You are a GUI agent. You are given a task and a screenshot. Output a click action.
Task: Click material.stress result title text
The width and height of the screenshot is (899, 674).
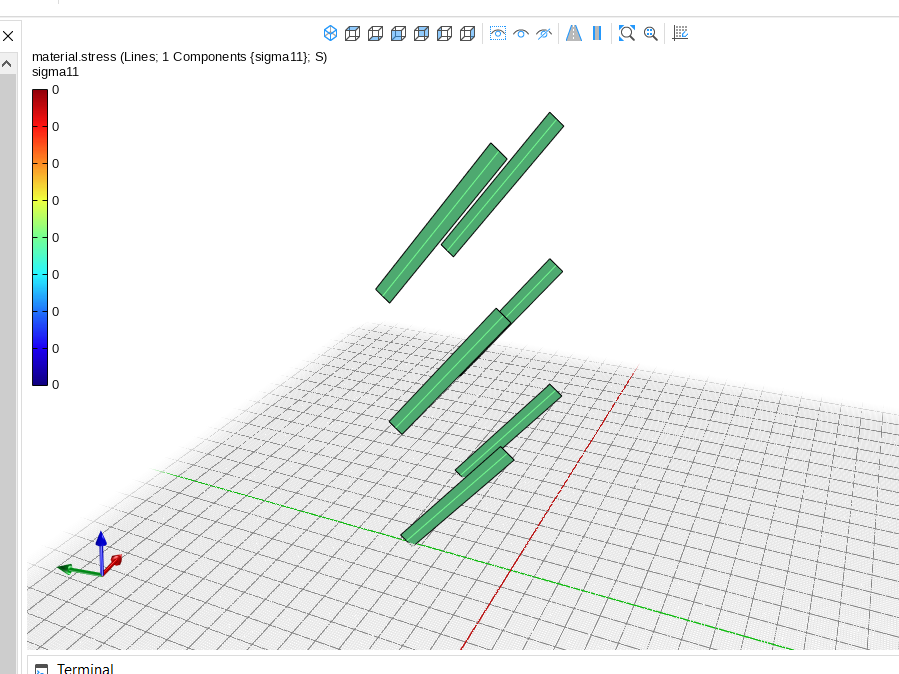179,57
